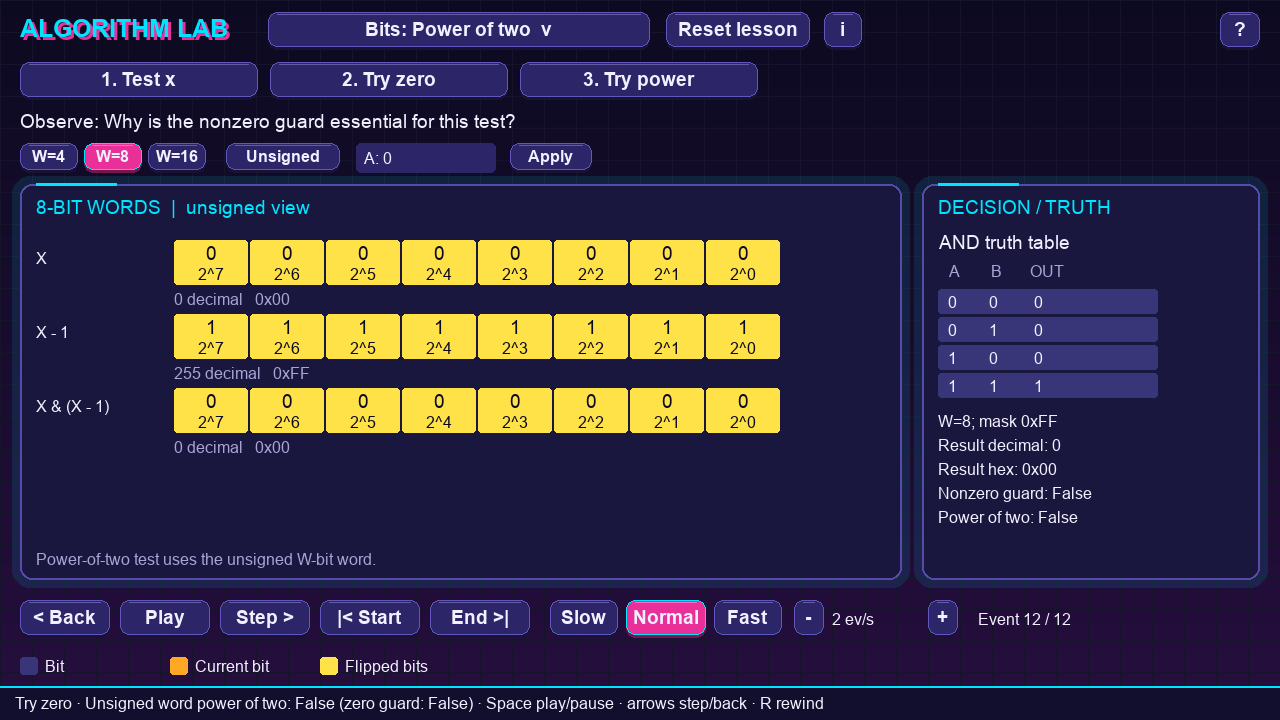Select the AND truth table row 1 0 0

(x=1048, y=358)
